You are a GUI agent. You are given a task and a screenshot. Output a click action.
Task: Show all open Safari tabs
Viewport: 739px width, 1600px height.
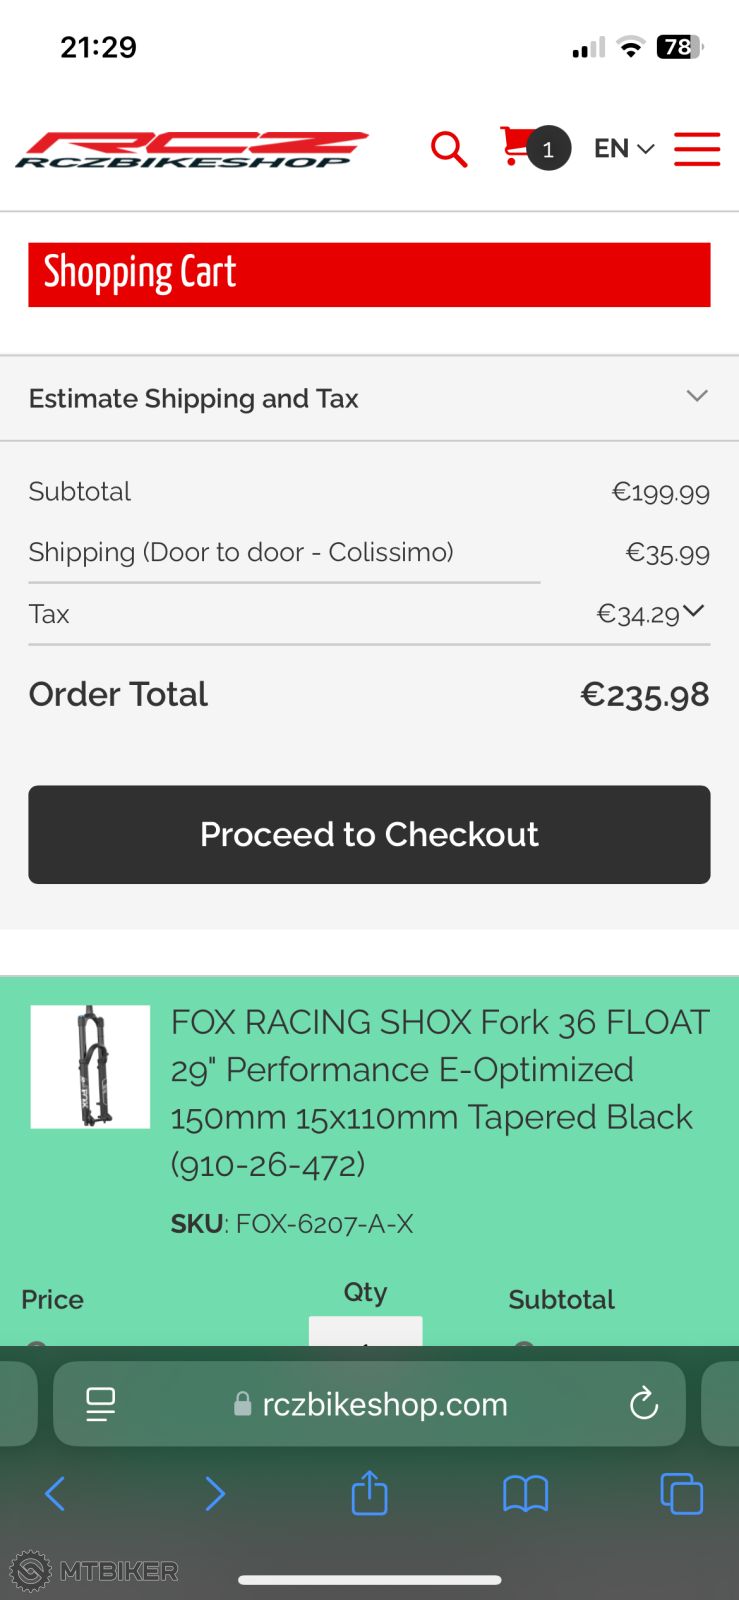click(681, 1494)
